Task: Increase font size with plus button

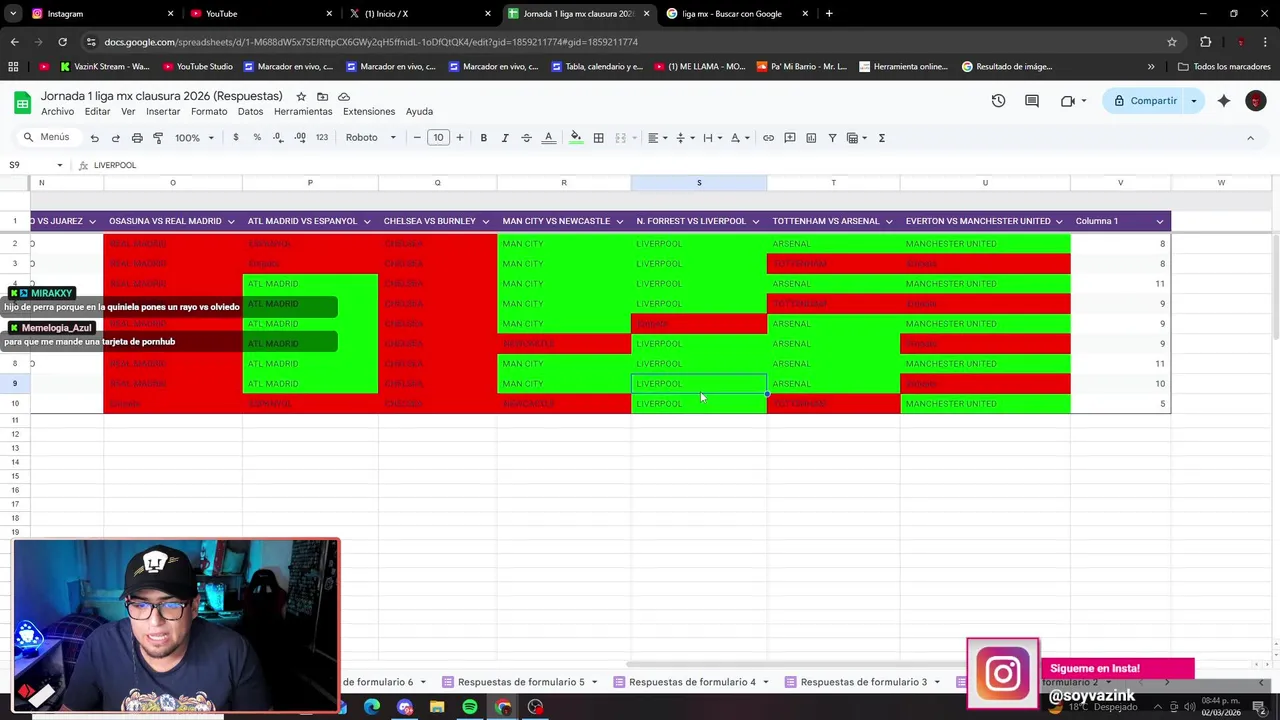Action: click(x=460, y=138)
